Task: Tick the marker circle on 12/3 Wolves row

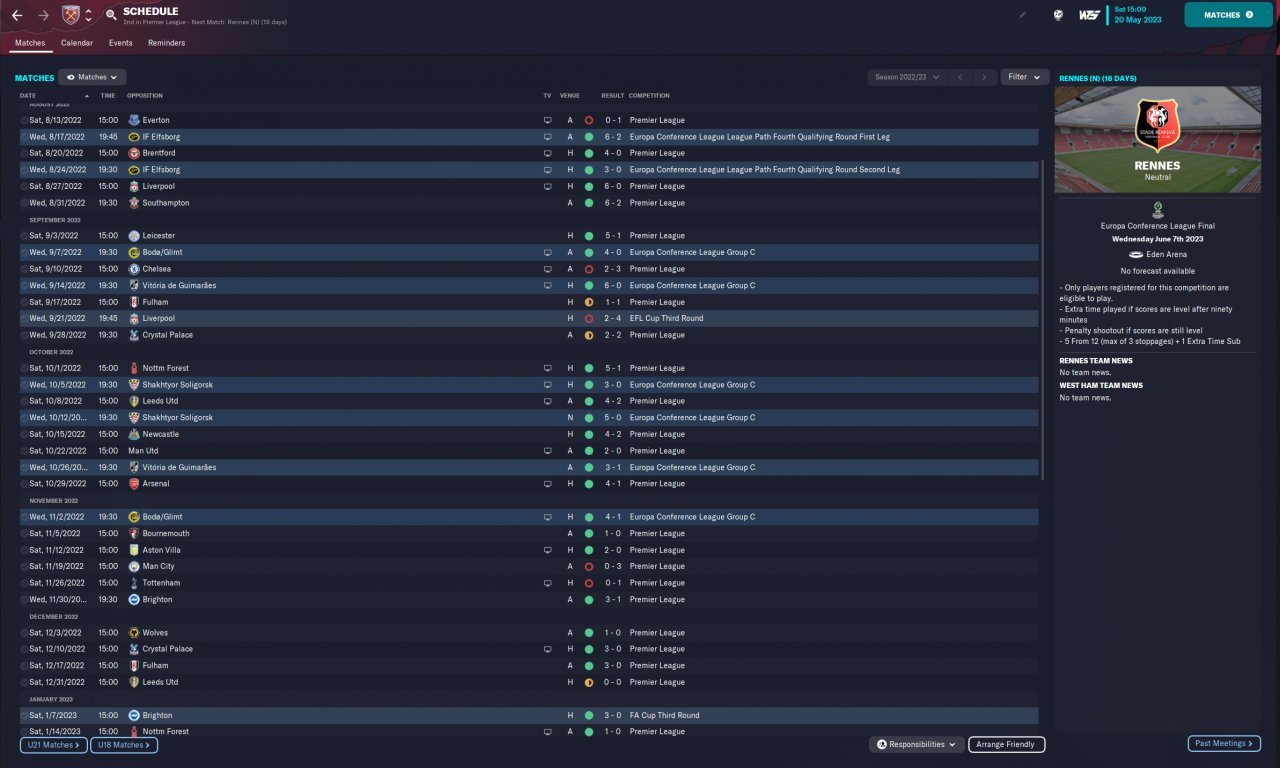Action: point(24,633)
